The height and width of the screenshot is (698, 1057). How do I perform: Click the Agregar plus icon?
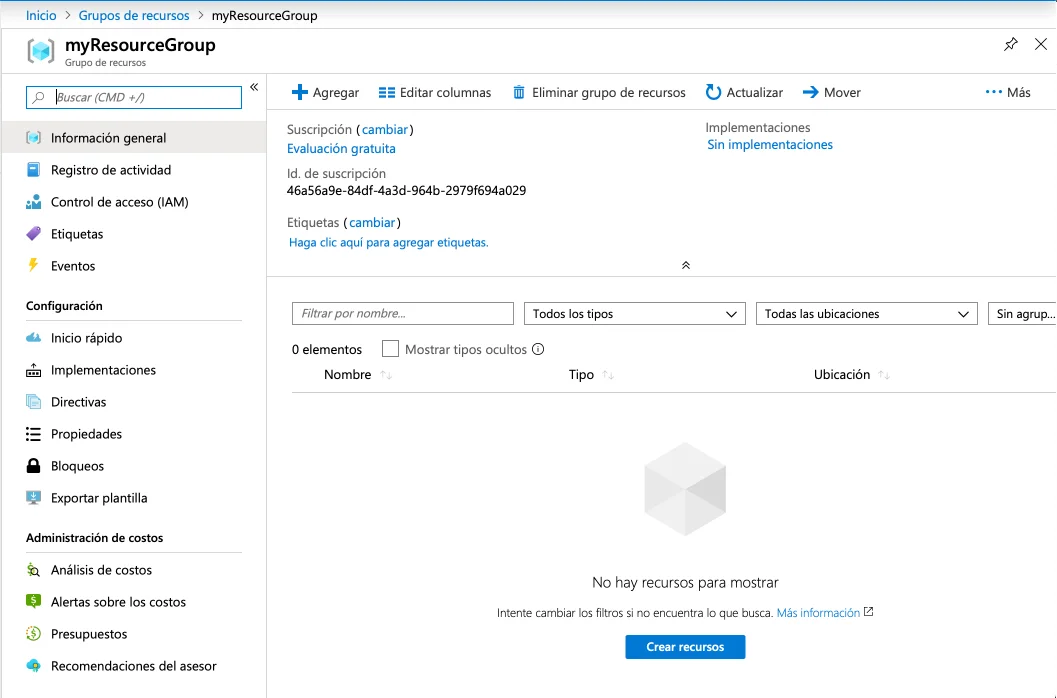pos(299,92)
